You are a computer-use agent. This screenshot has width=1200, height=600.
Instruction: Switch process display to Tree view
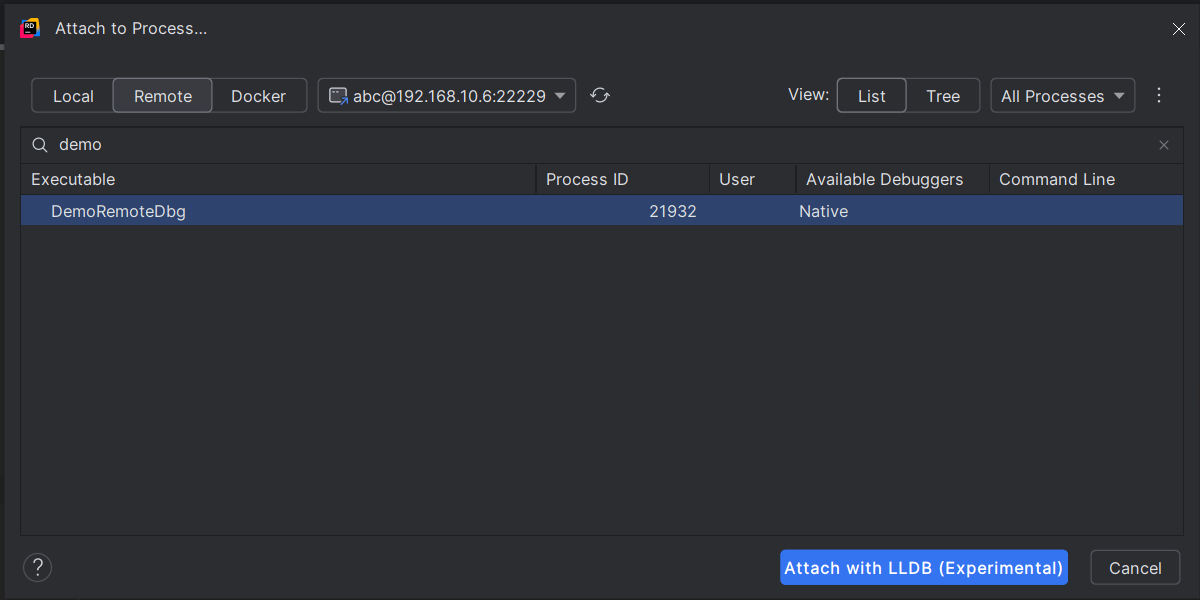(943, 95)
